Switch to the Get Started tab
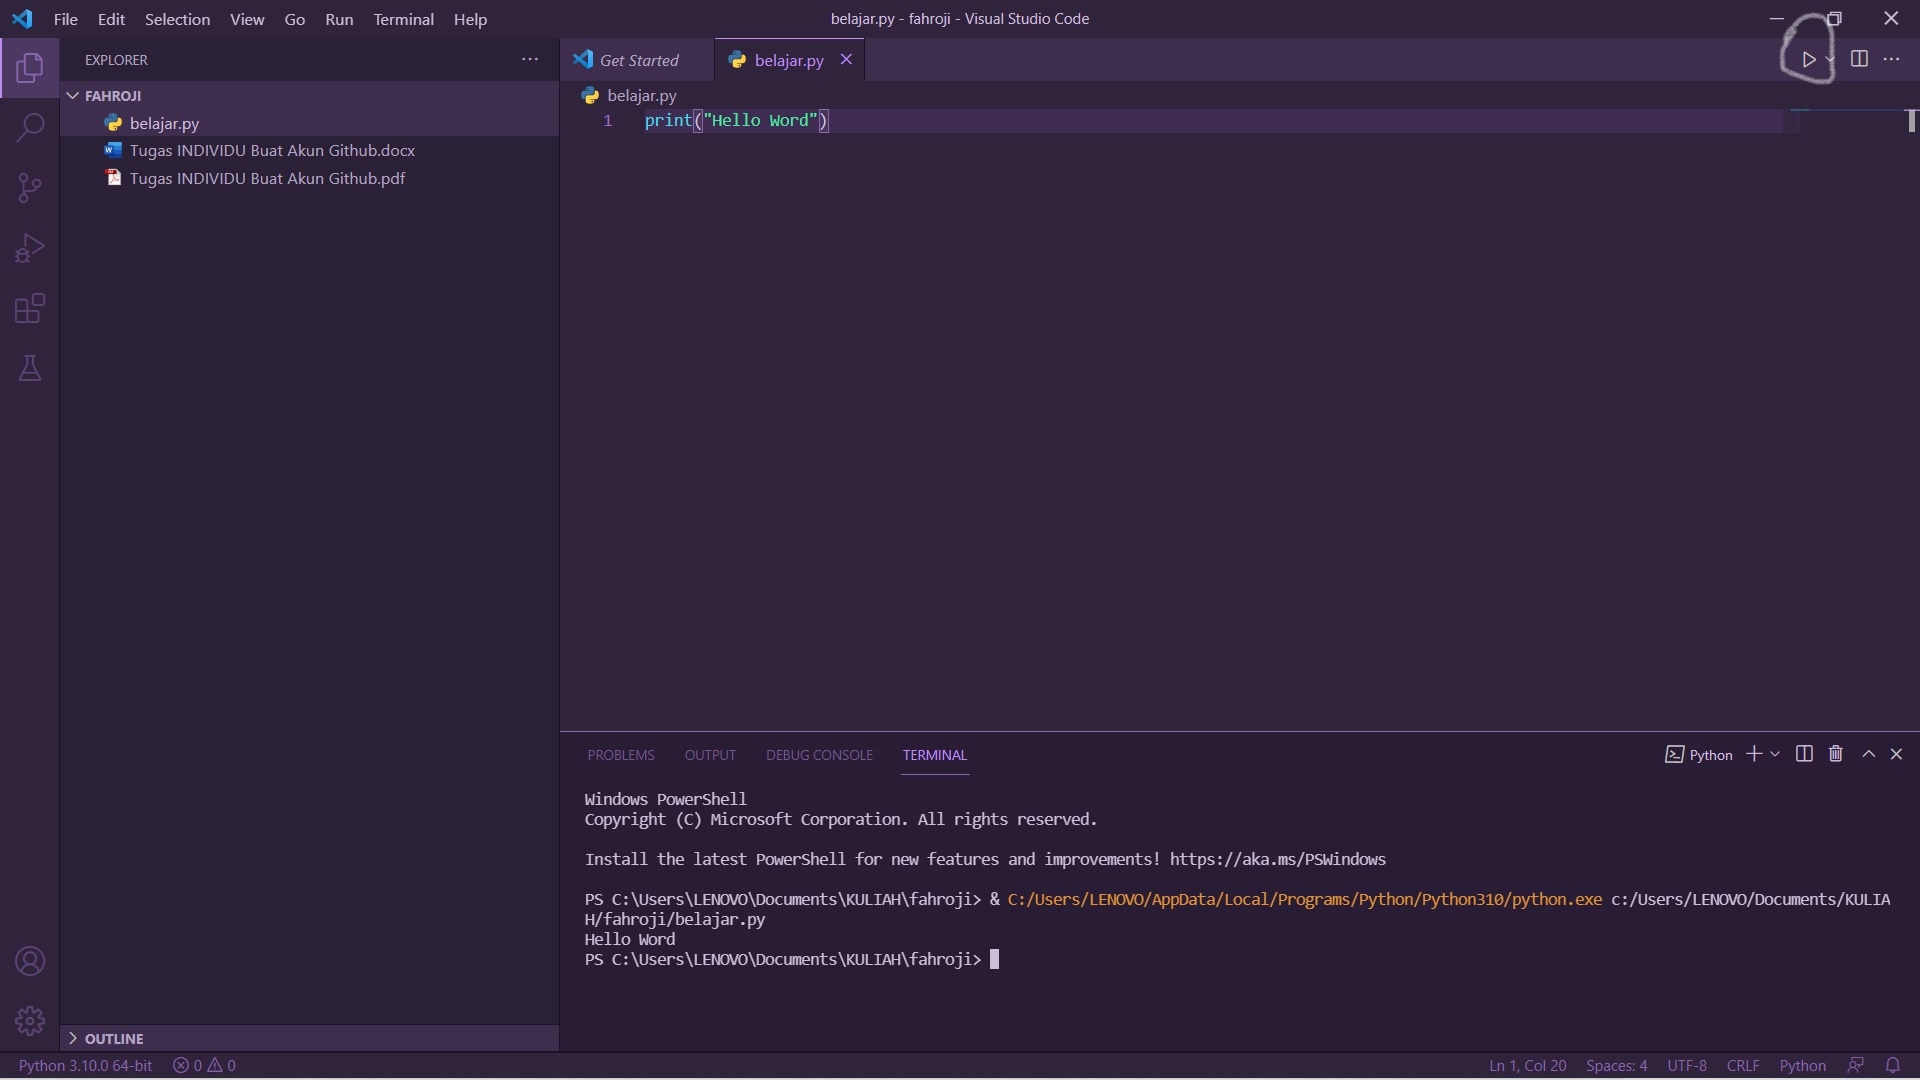1920x1080 pixels. pyautogui.click(x=640, y=60)
